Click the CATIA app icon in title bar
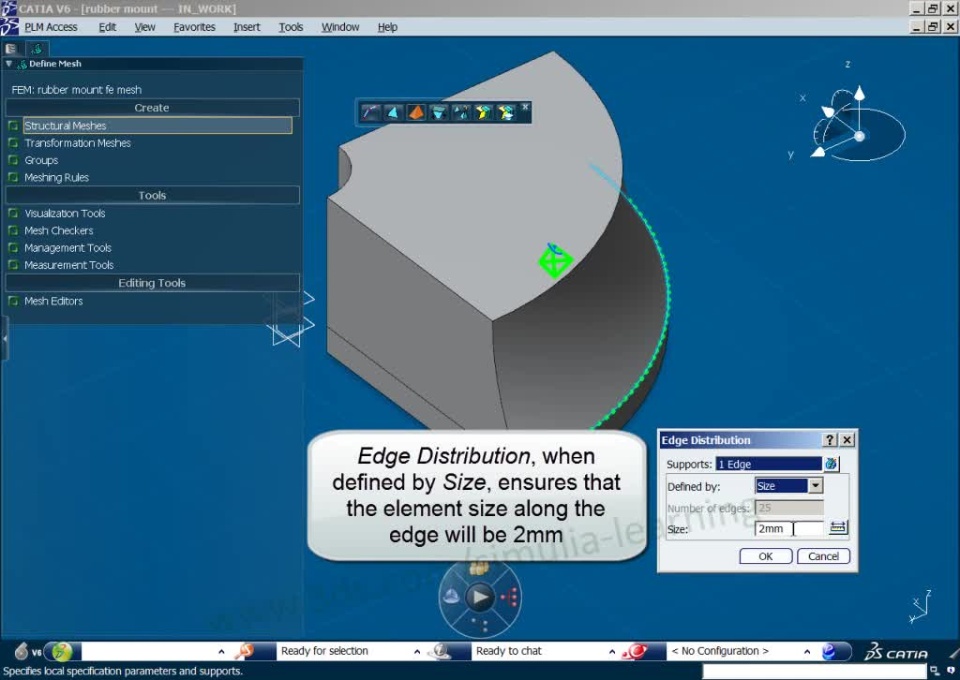The image size is (960, 680). pos(9,9)
